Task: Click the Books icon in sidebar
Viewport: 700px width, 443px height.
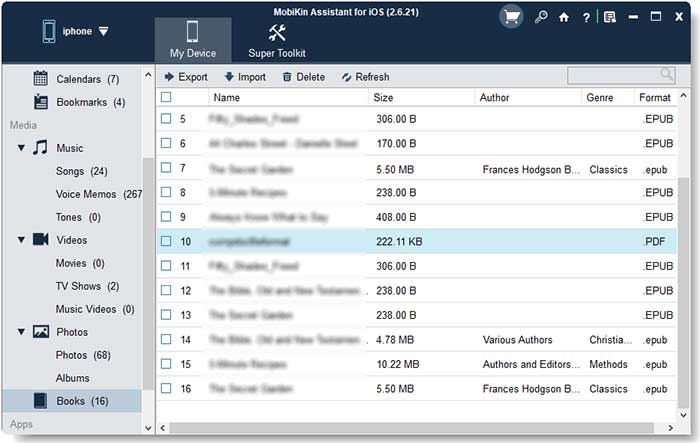Action: [40, 401]
